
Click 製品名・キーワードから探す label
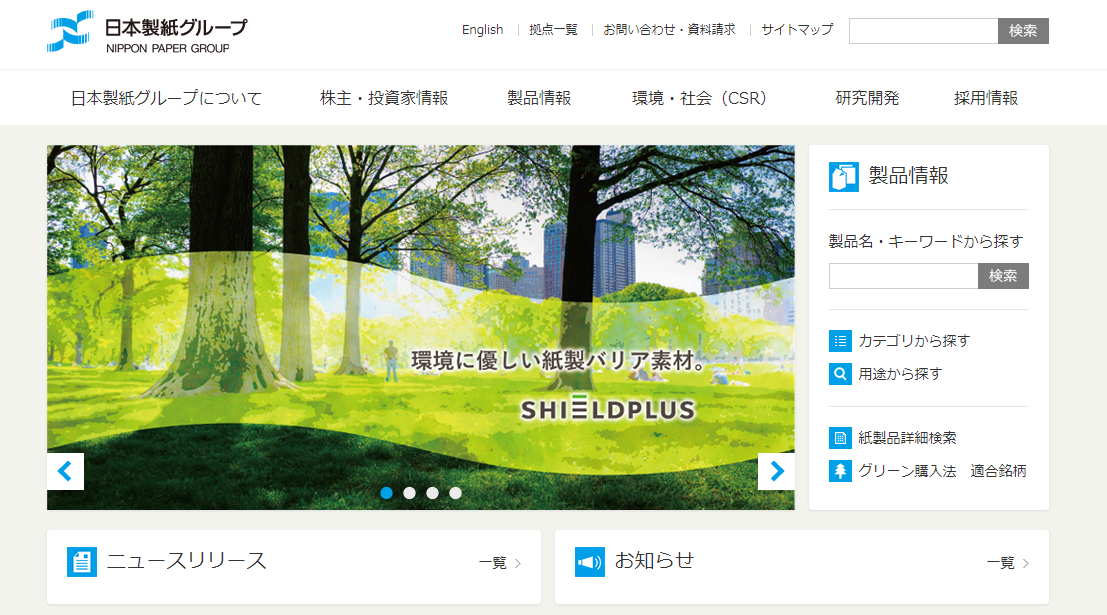click(x=926, y=241)
